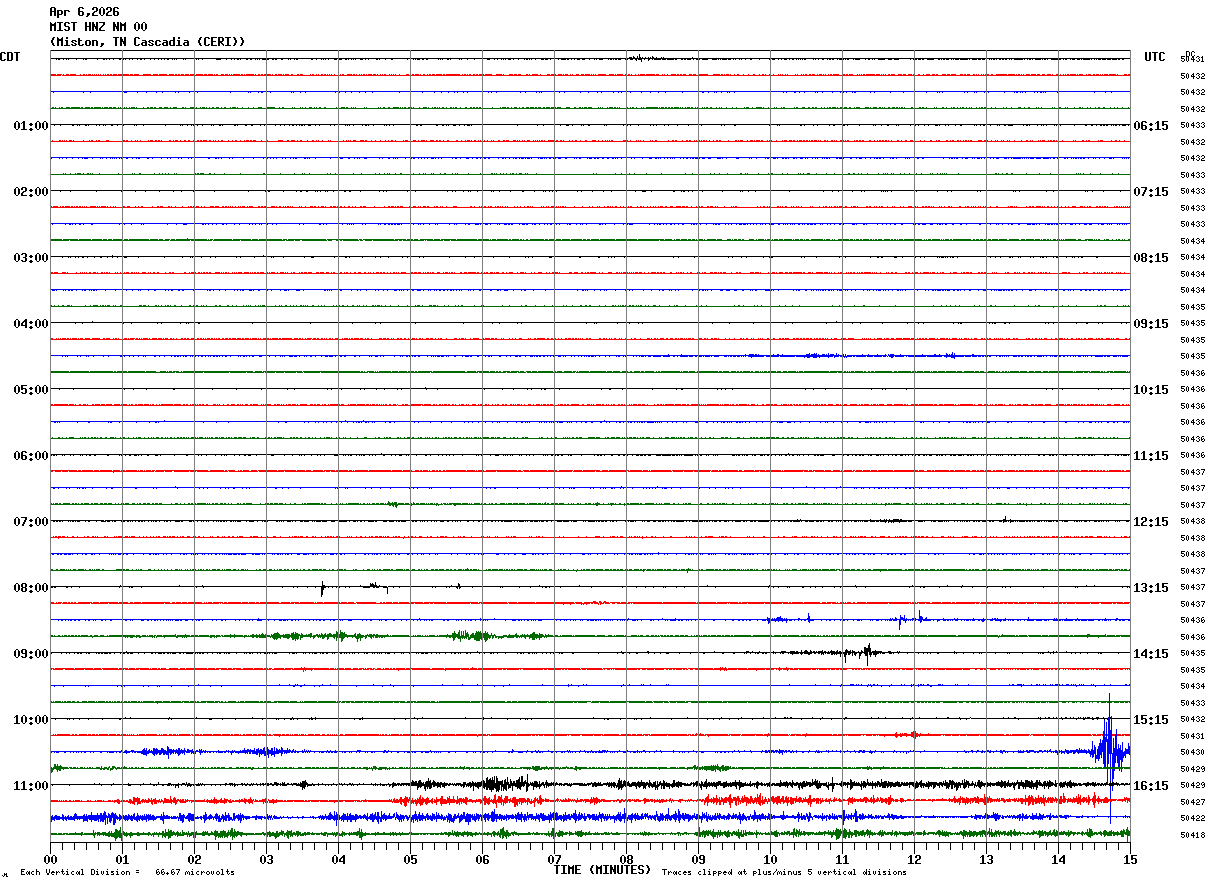Click the 11:15 UTC time label
1210x886 pixels.
click(x=1151, y=456)
